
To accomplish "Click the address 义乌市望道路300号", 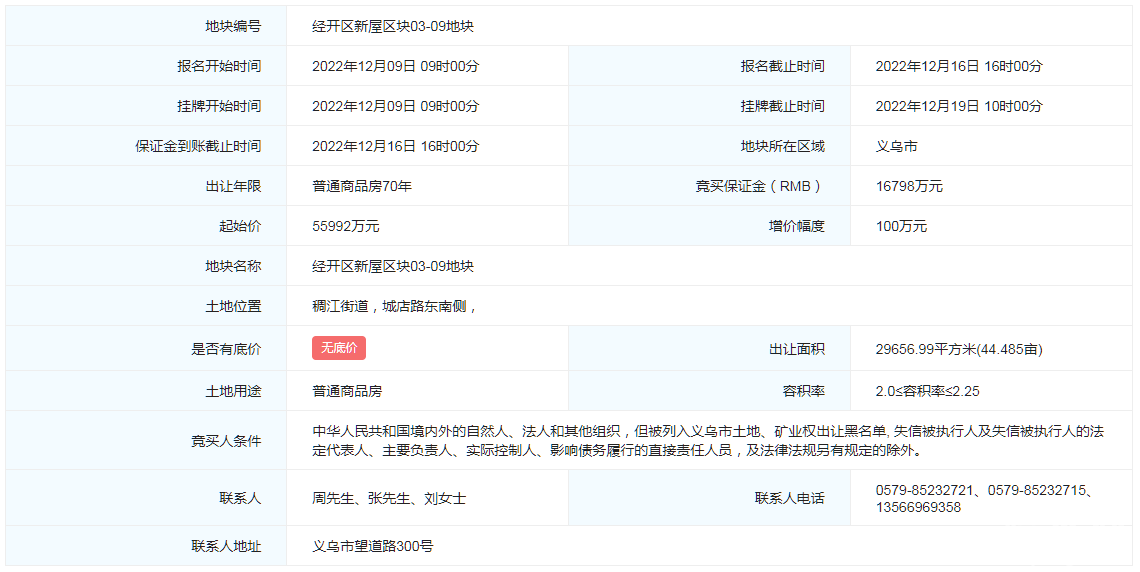I will 372,546.
